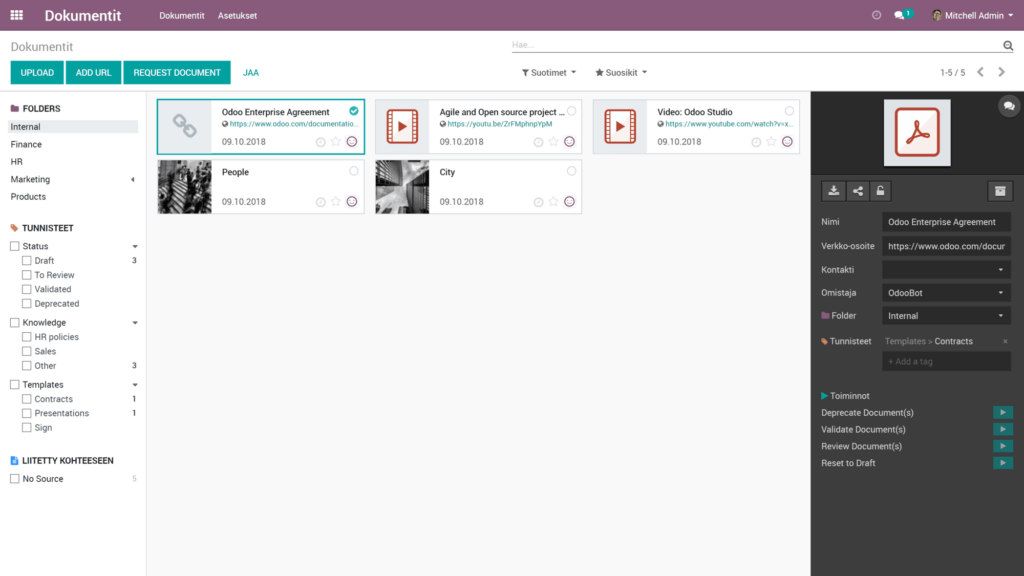
Task: Collapse the Status tag group
Action: click(136, 246)
